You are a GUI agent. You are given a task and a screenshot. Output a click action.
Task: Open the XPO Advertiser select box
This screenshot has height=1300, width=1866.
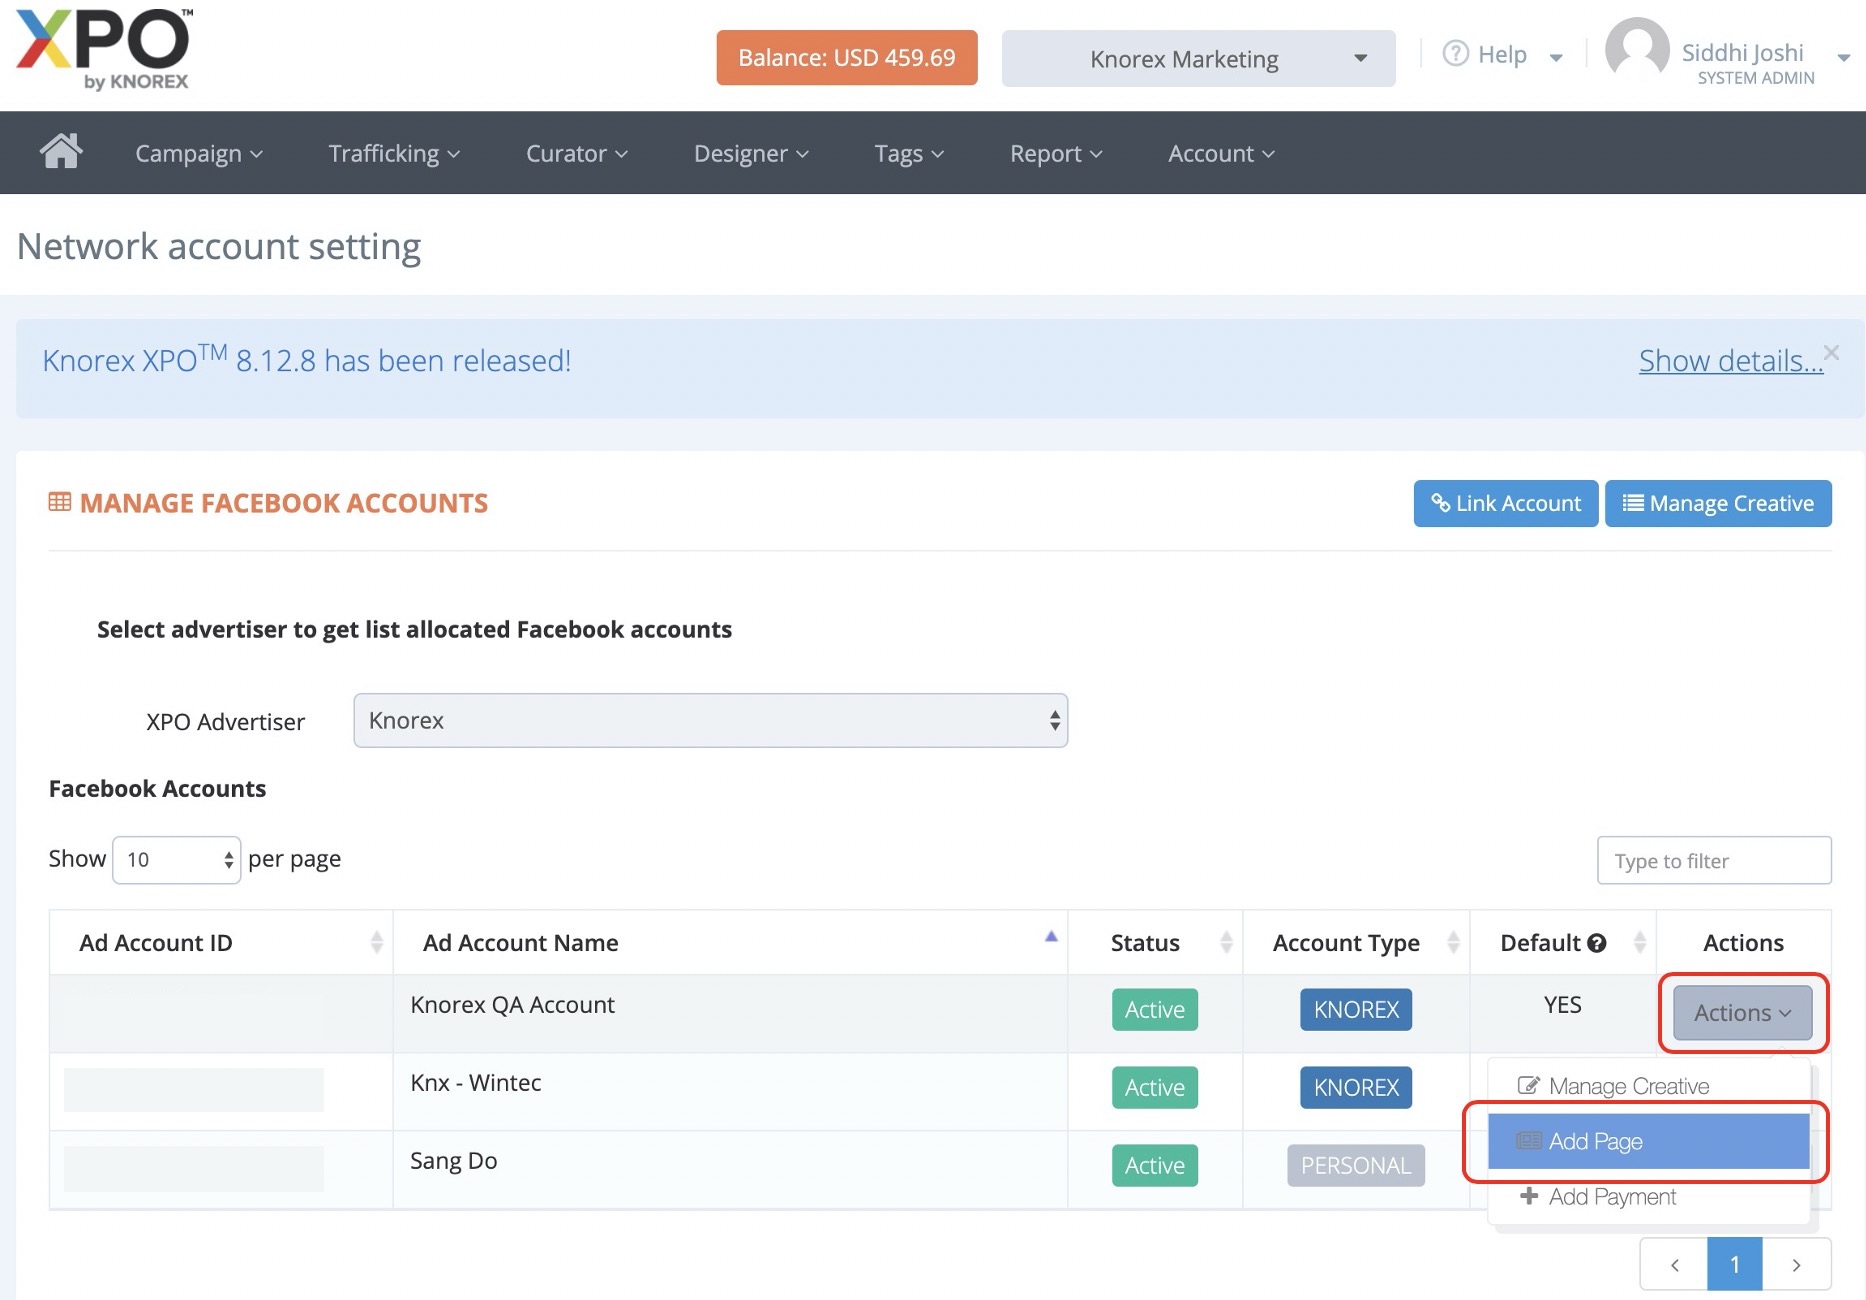(x=710, y=721)
